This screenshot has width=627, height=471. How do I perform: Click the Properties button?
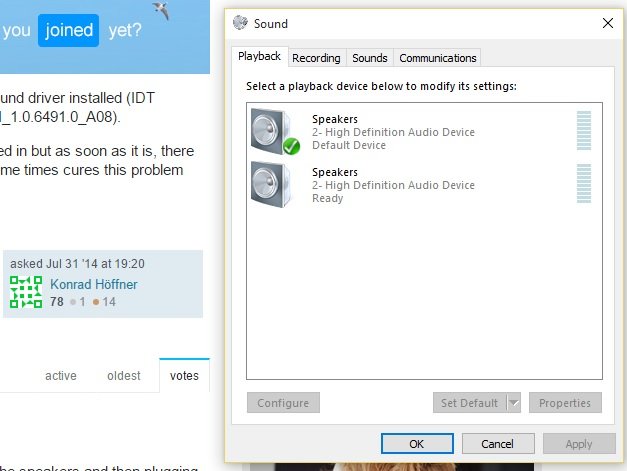565,403
